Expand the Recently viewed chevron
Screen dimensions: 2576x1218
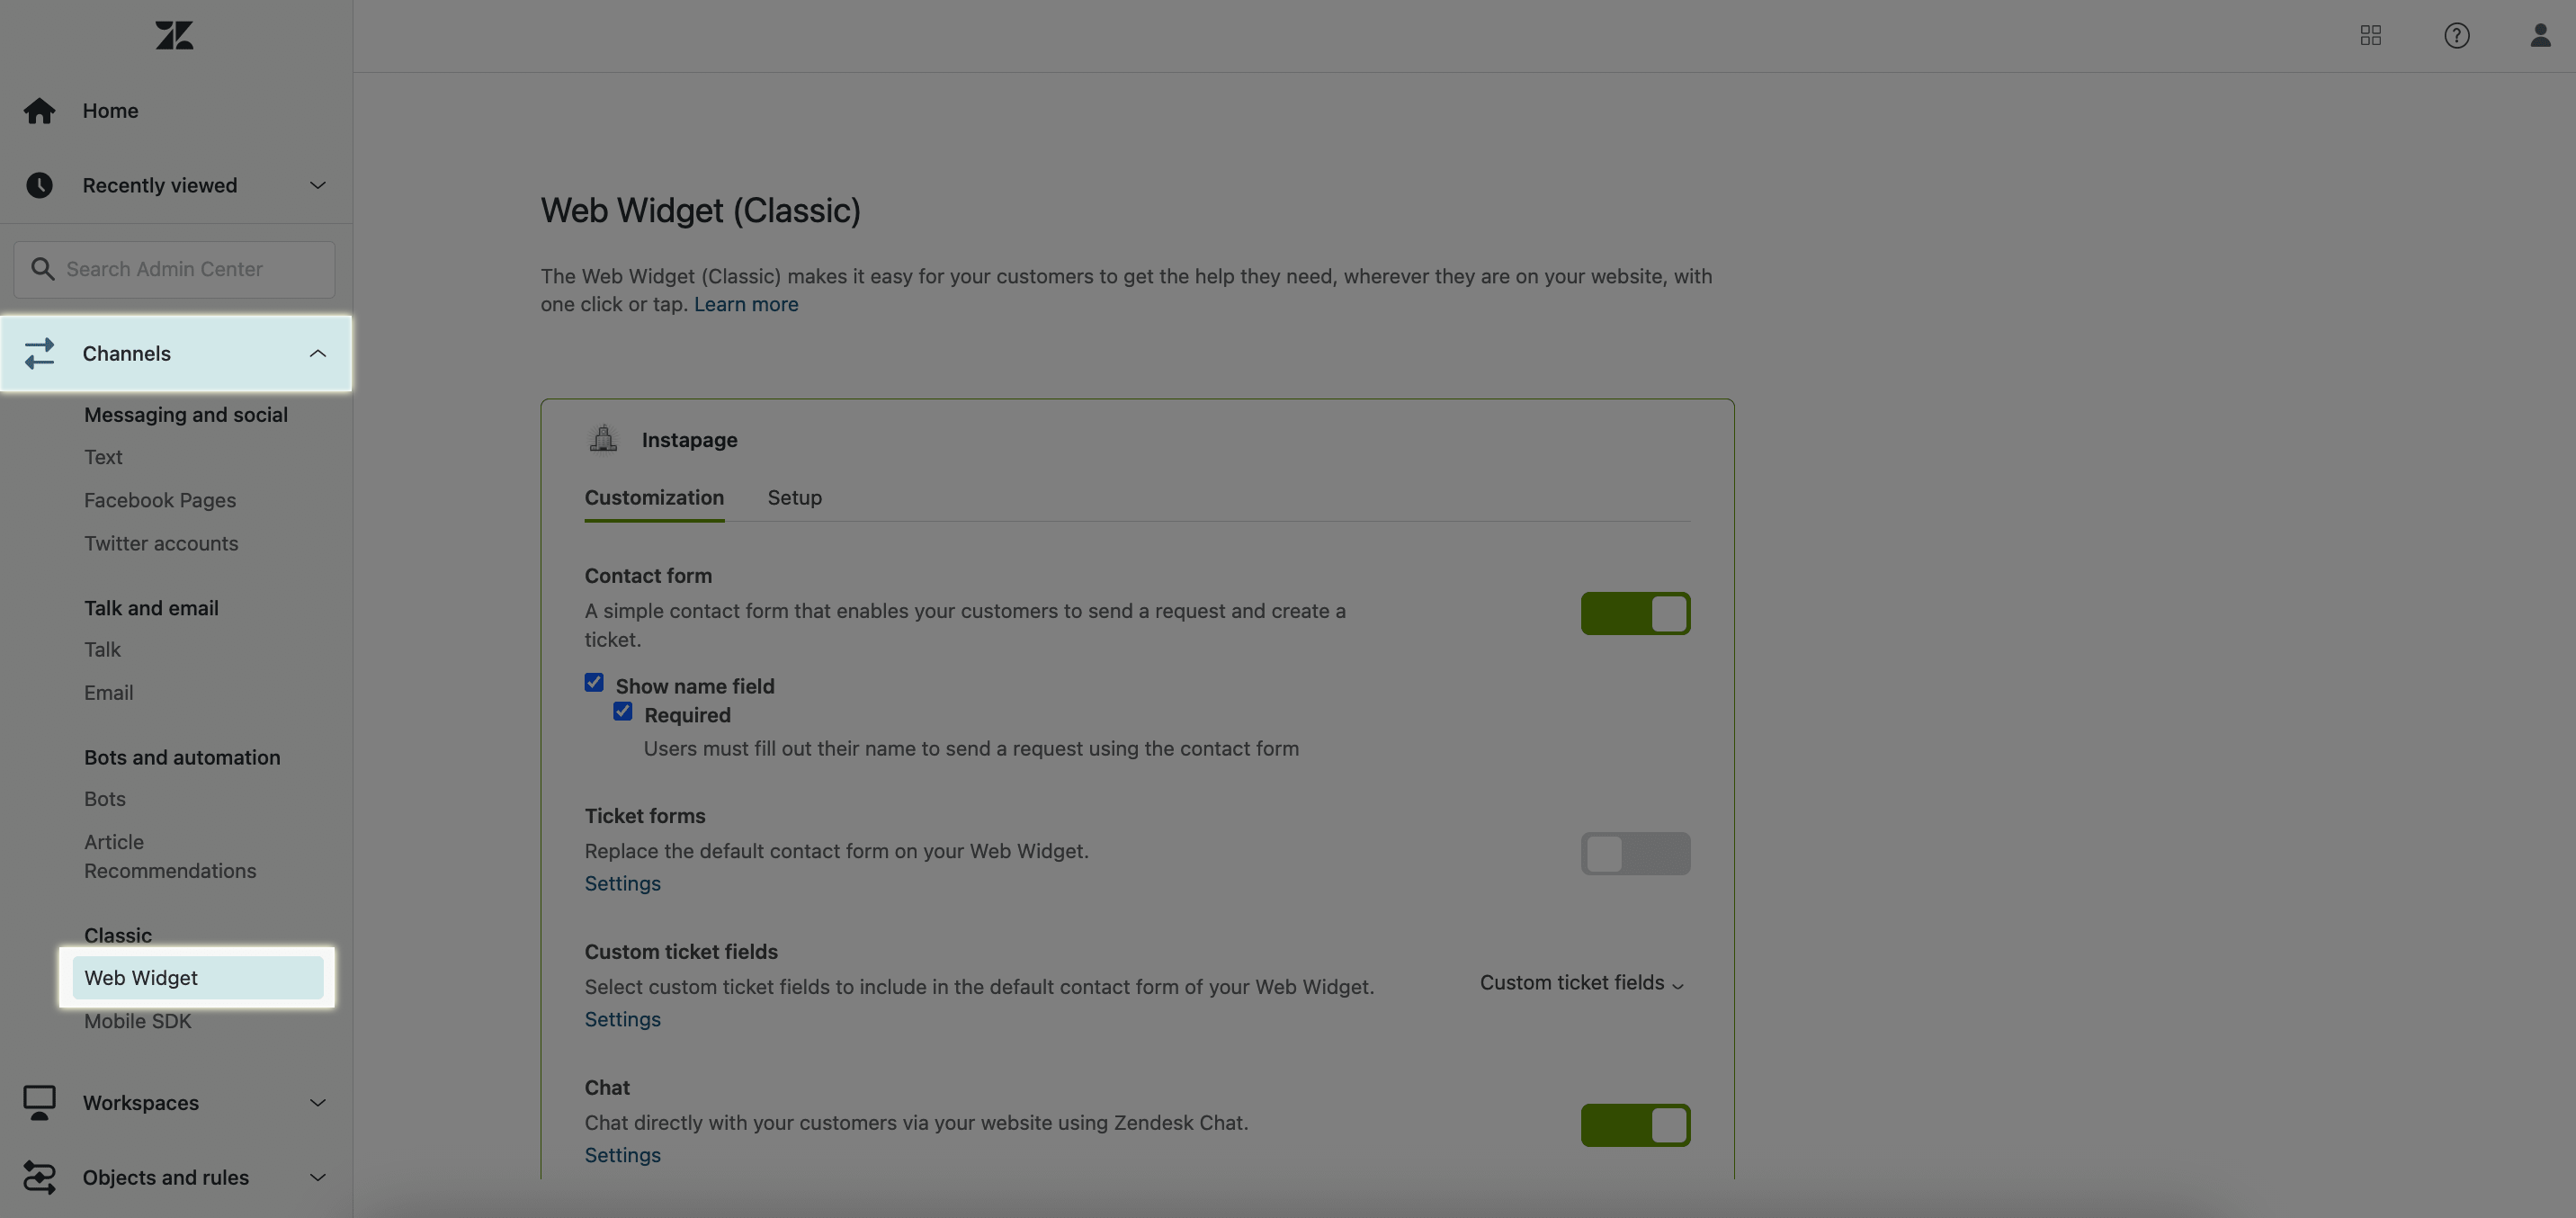pyautogui.click(x=317, y=185)
